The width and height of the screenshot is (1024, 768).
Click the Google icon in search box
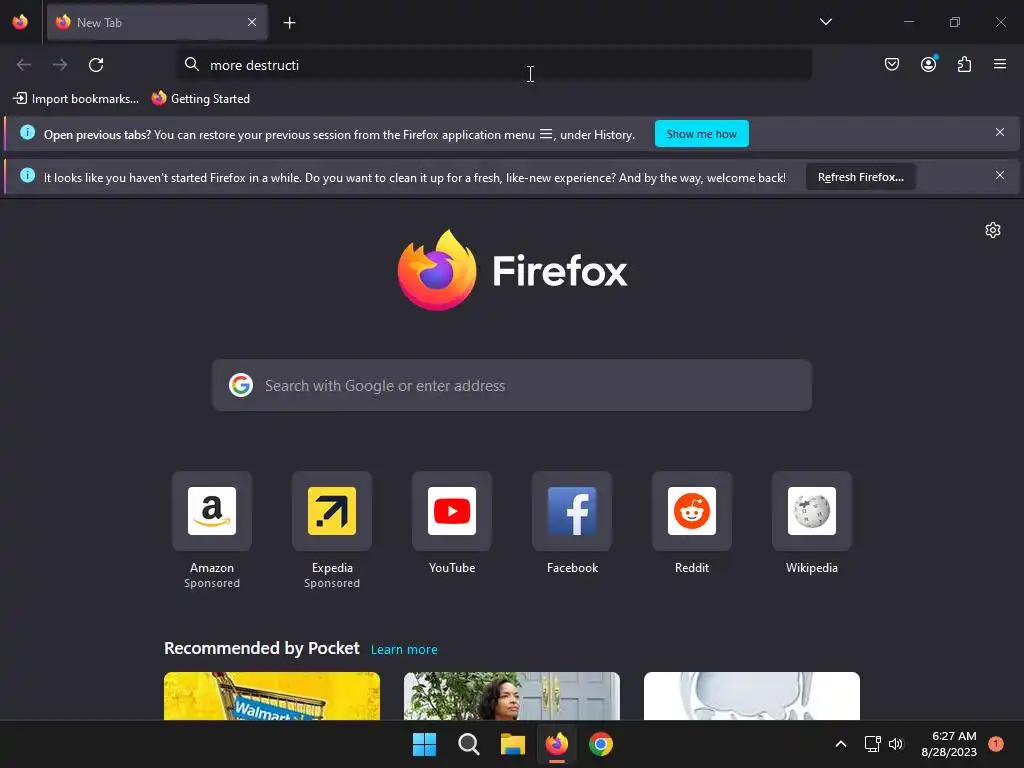coord(241,385)
